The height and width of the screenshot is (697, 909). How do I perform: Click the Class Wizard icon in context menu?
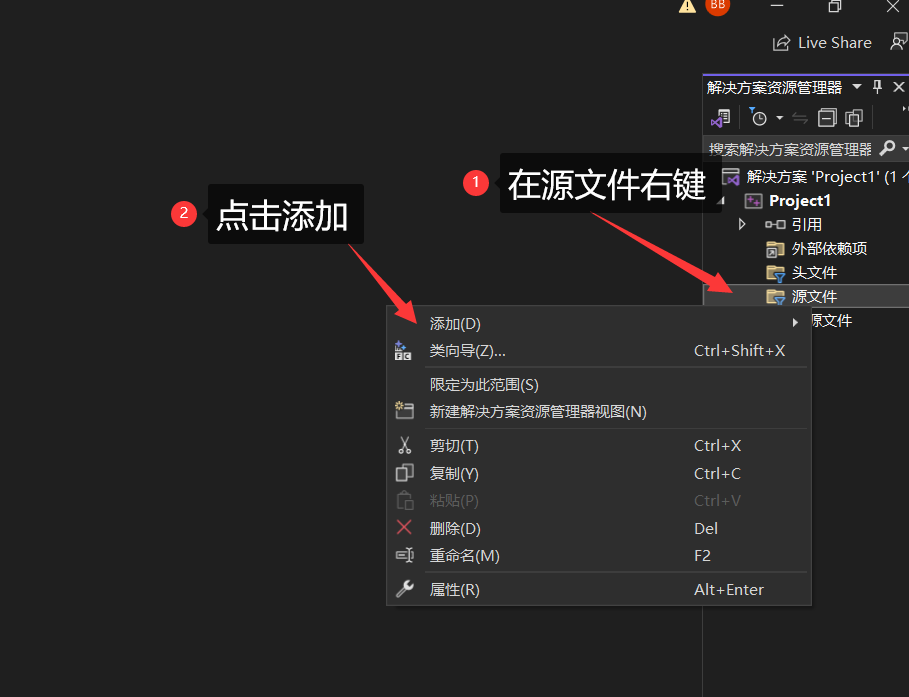click(x=403, y=351)
